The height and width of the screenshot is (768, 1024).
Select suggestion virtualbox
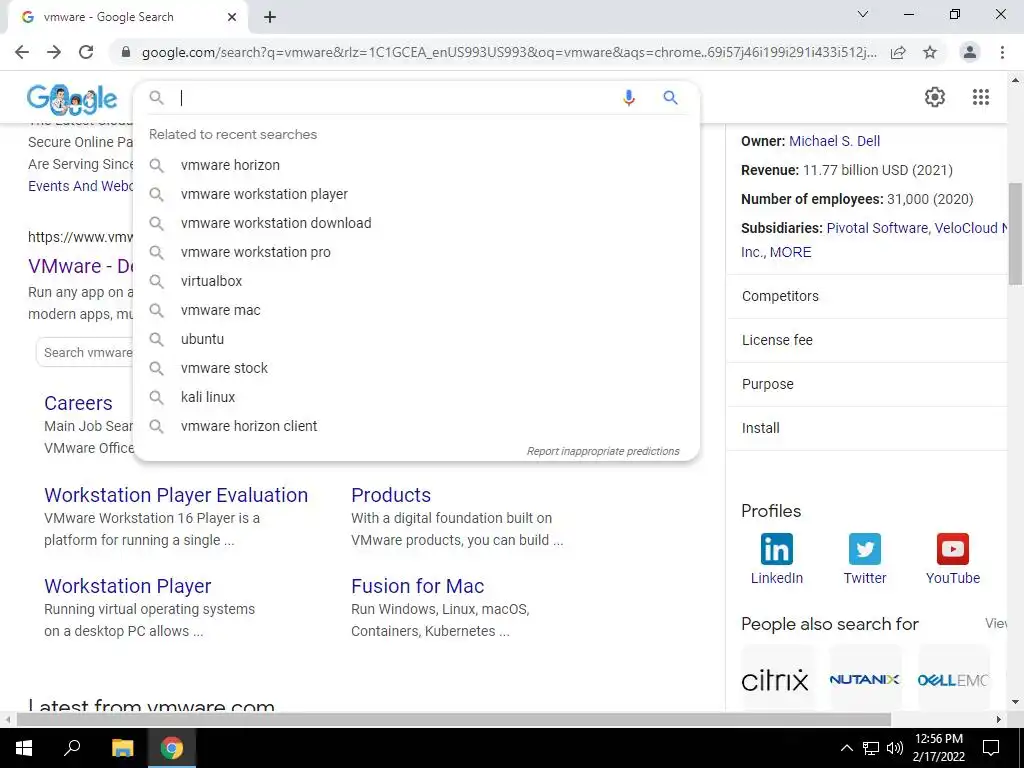pos(416,281)
